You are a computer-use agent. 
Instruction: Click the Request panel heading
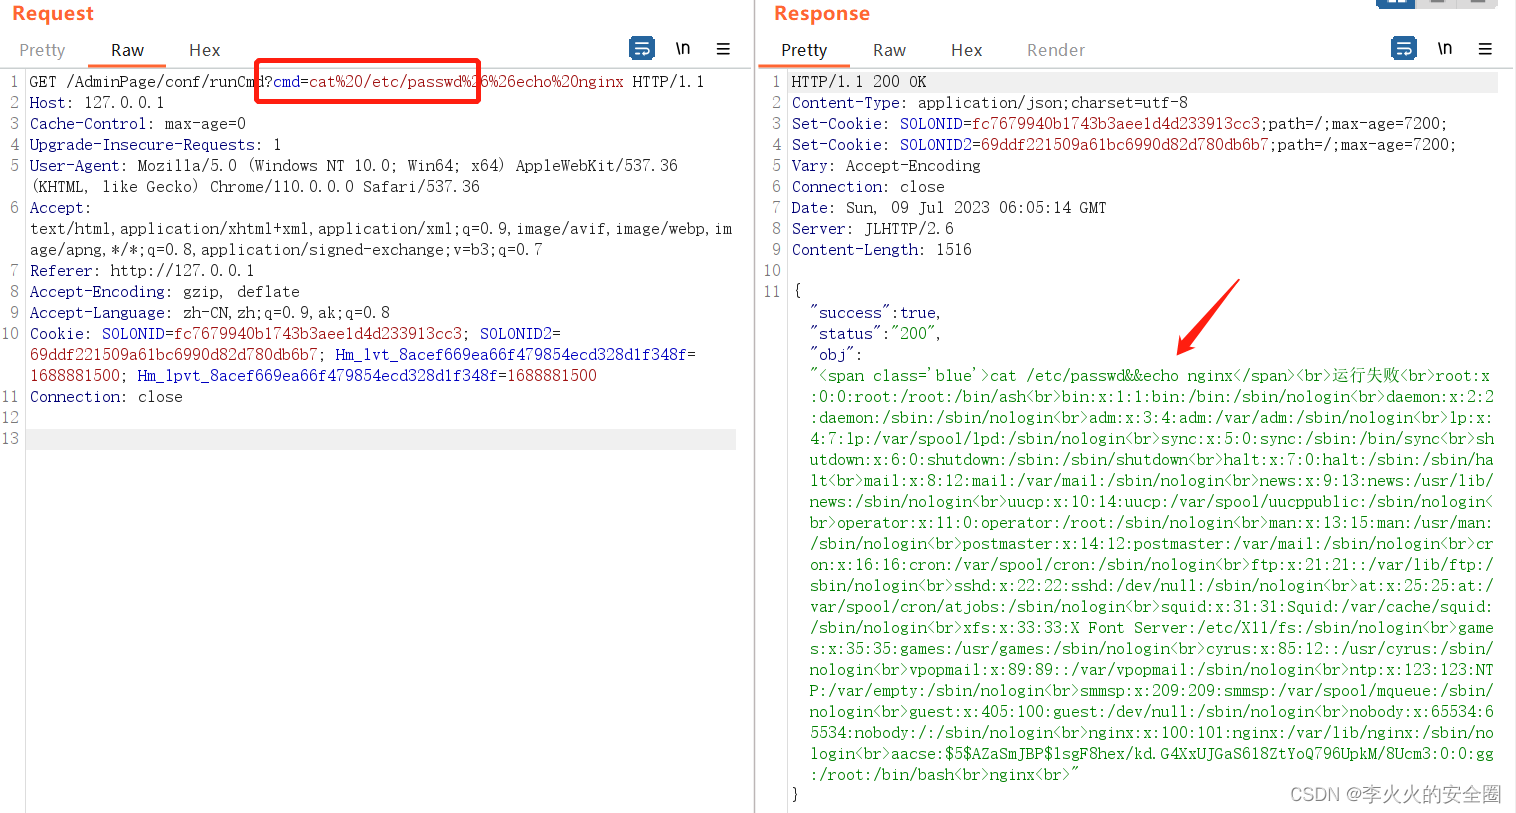(x=53, y=13)
